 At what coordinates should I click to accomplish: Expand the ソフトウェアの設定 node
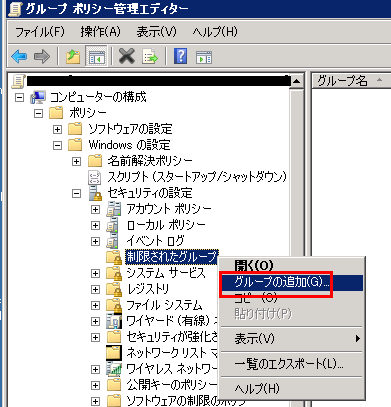(58, 129)
